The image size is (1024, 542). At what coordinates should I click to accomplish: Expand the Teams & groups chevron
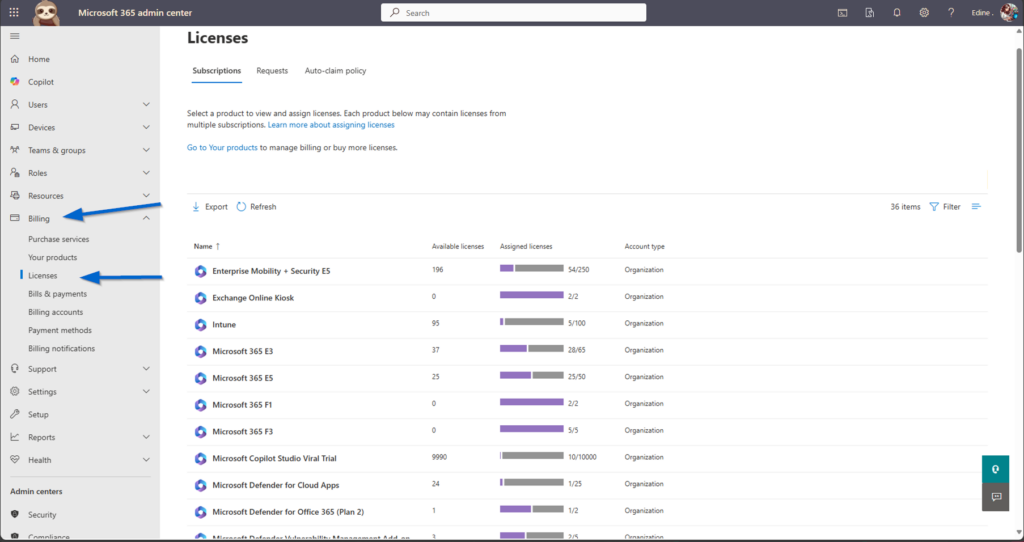tap(146, 150)
